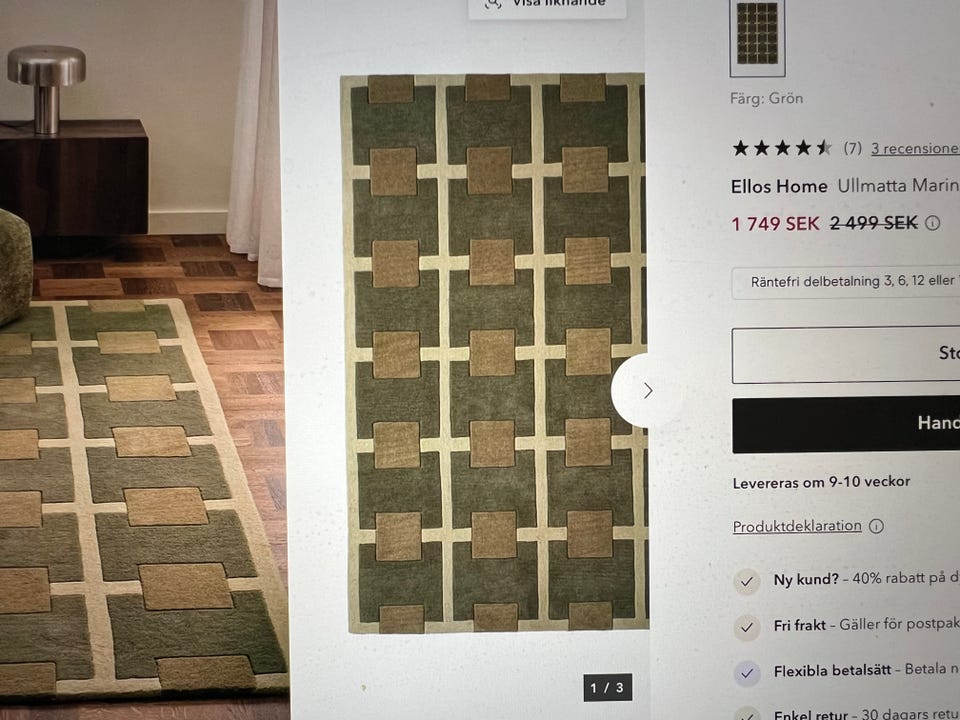The width and height of the screenshot is (960, 720).
Task: Click the main rug product image
Action: pos(493,353)
